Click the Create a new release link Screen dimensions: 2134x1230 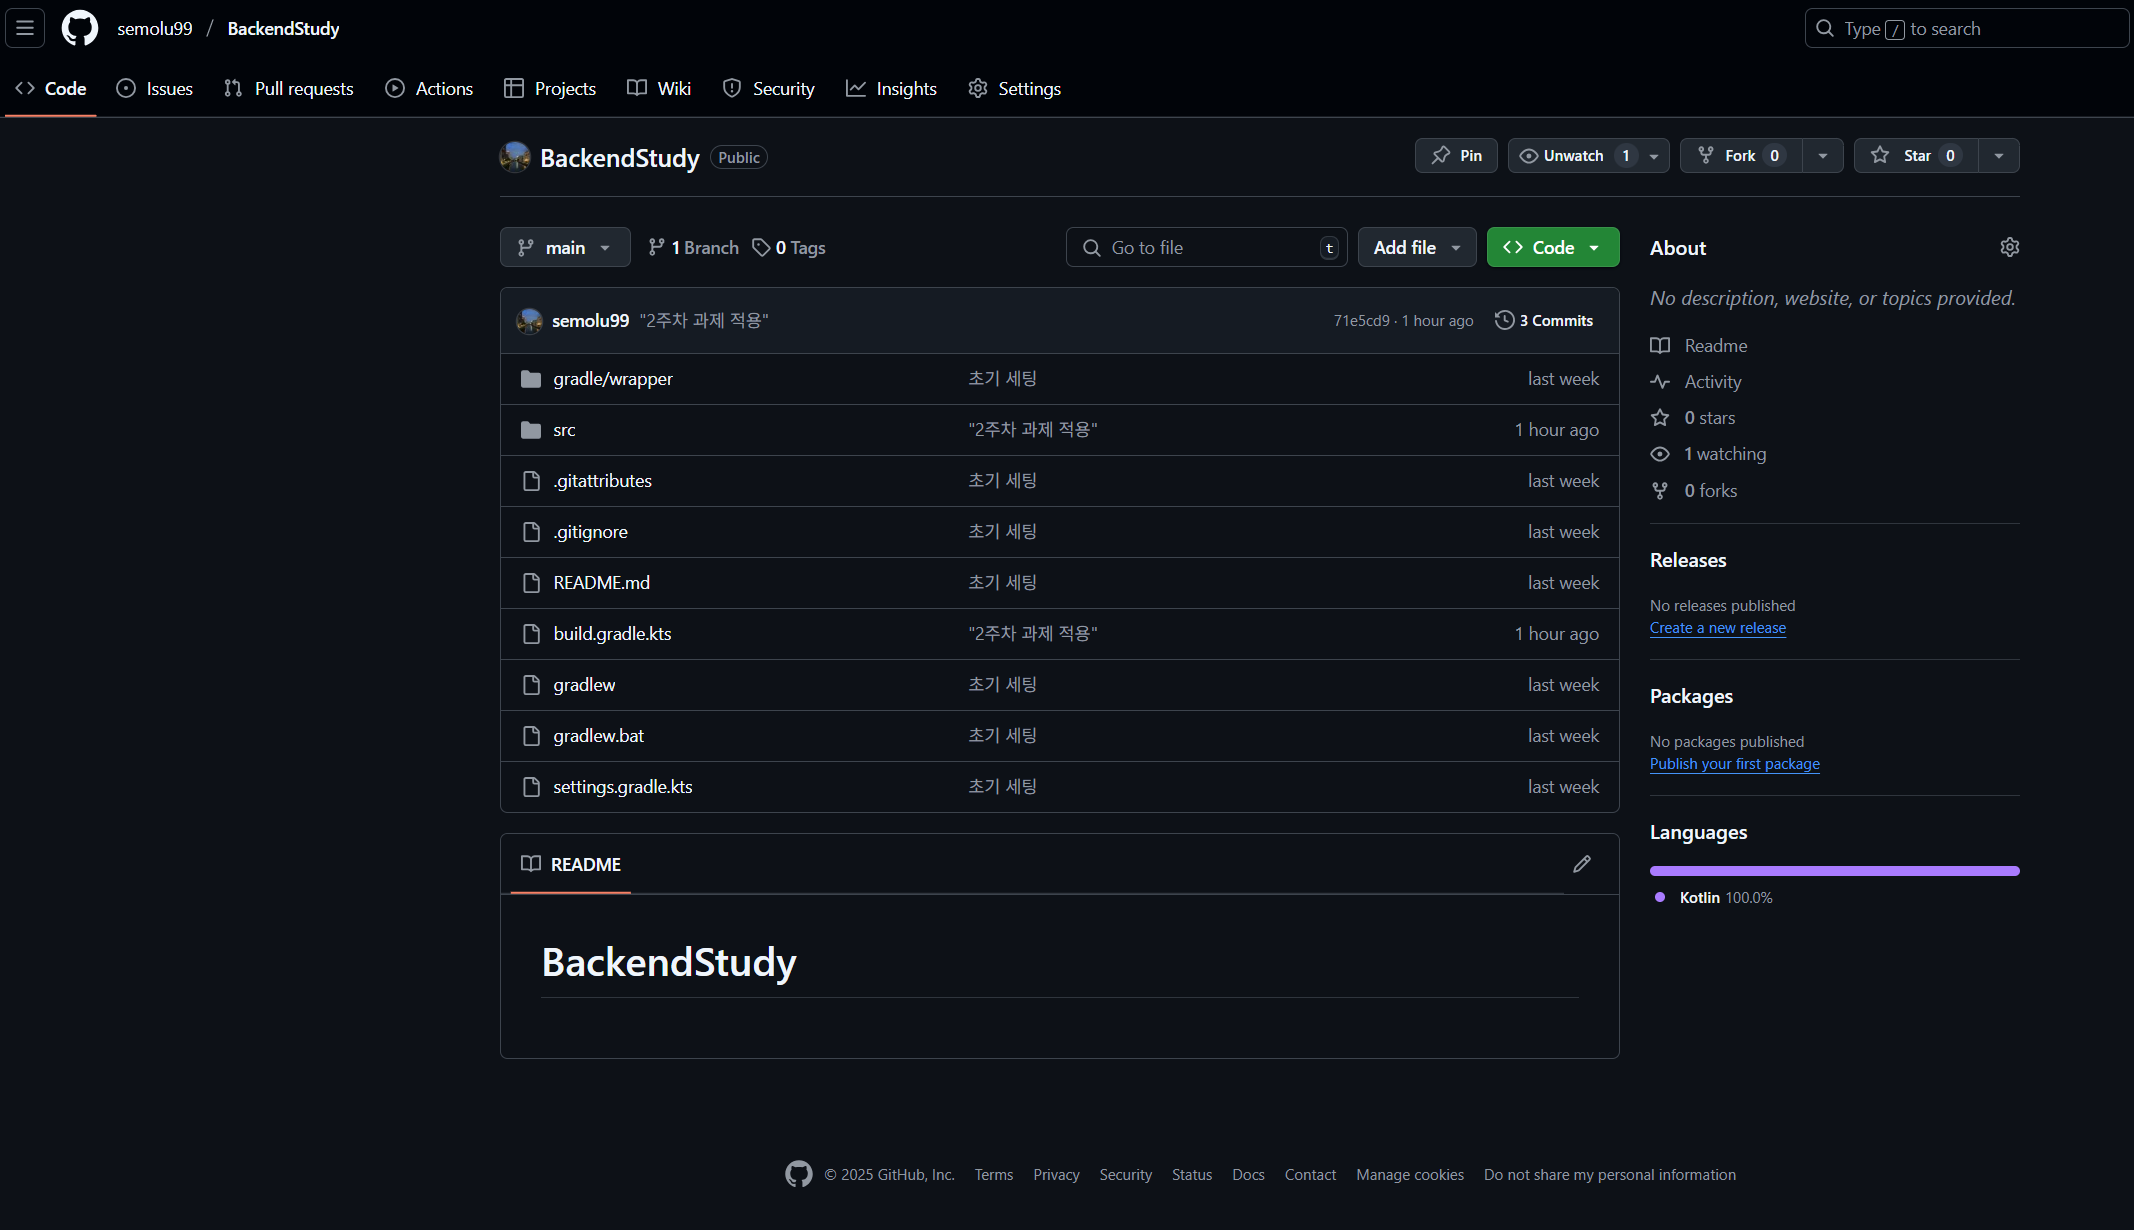pos(1717,628)
